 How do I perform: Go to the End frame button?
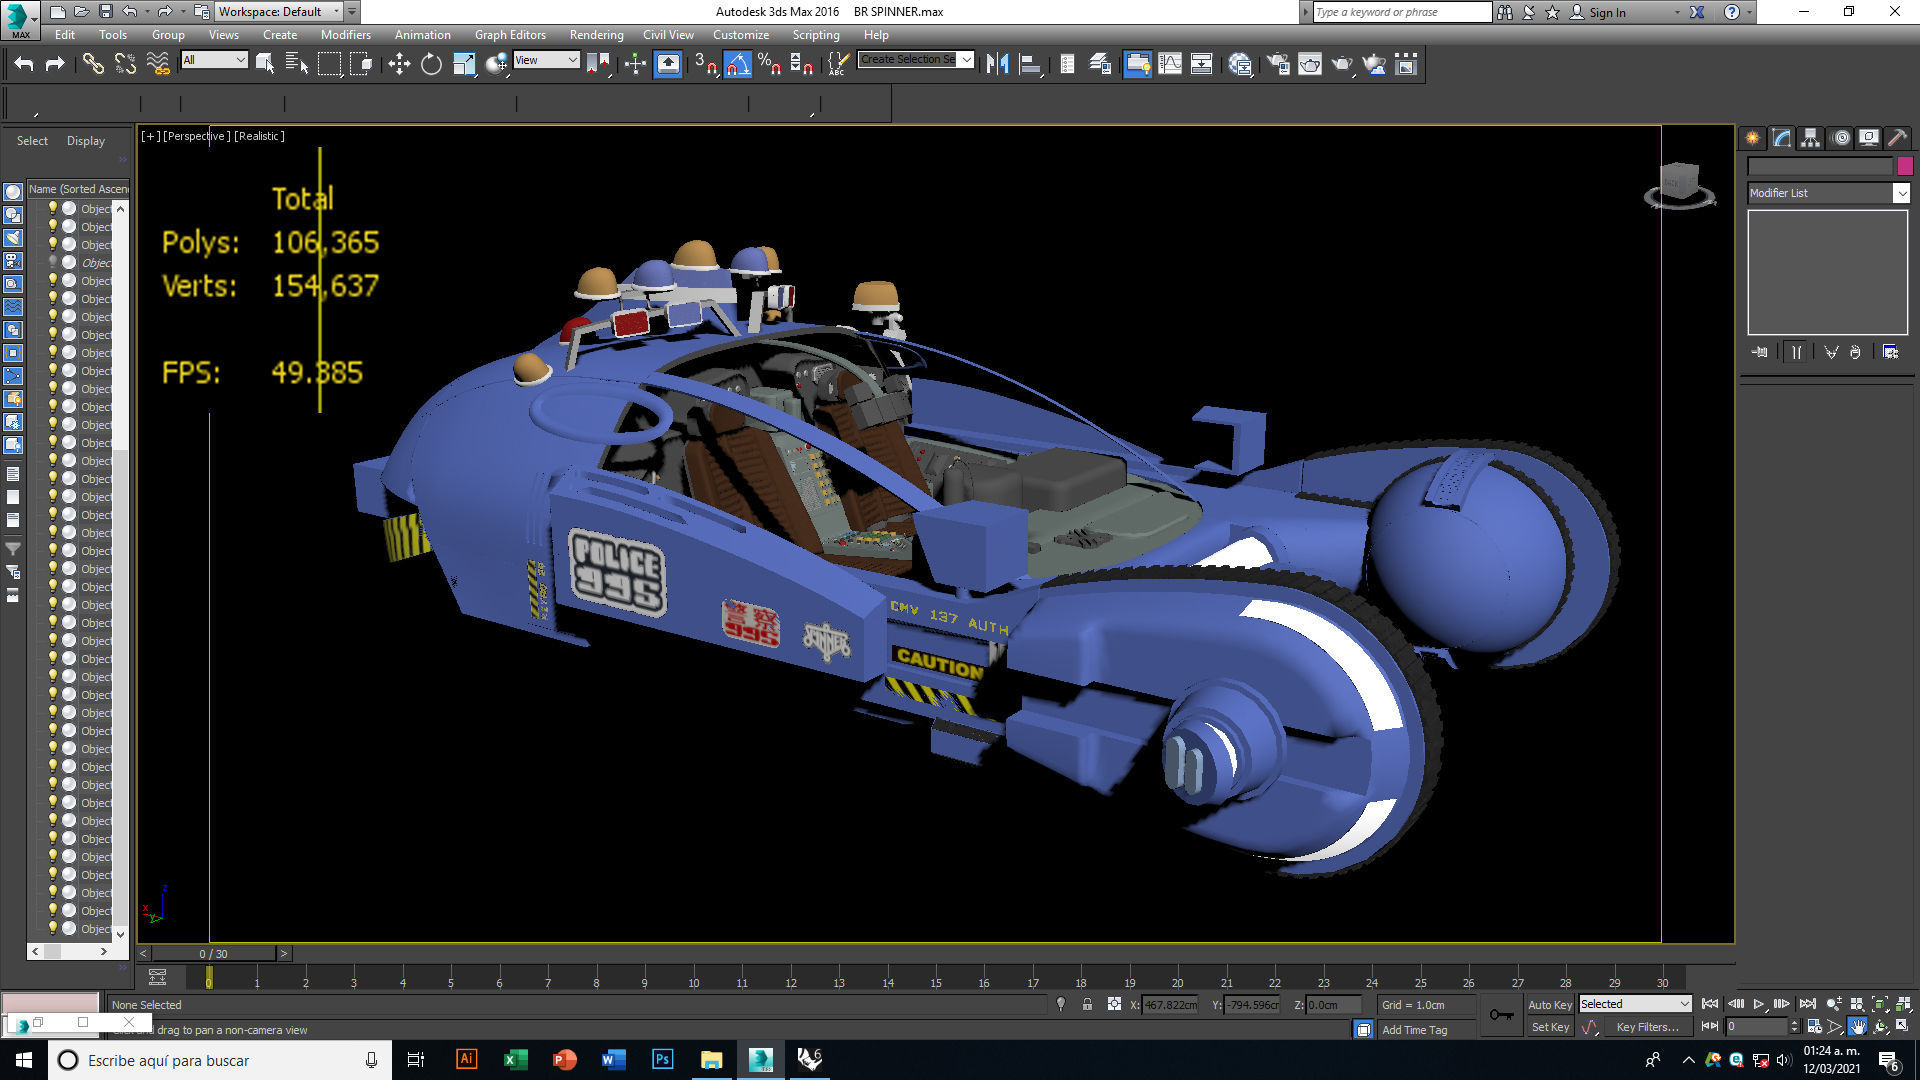1807,1004
